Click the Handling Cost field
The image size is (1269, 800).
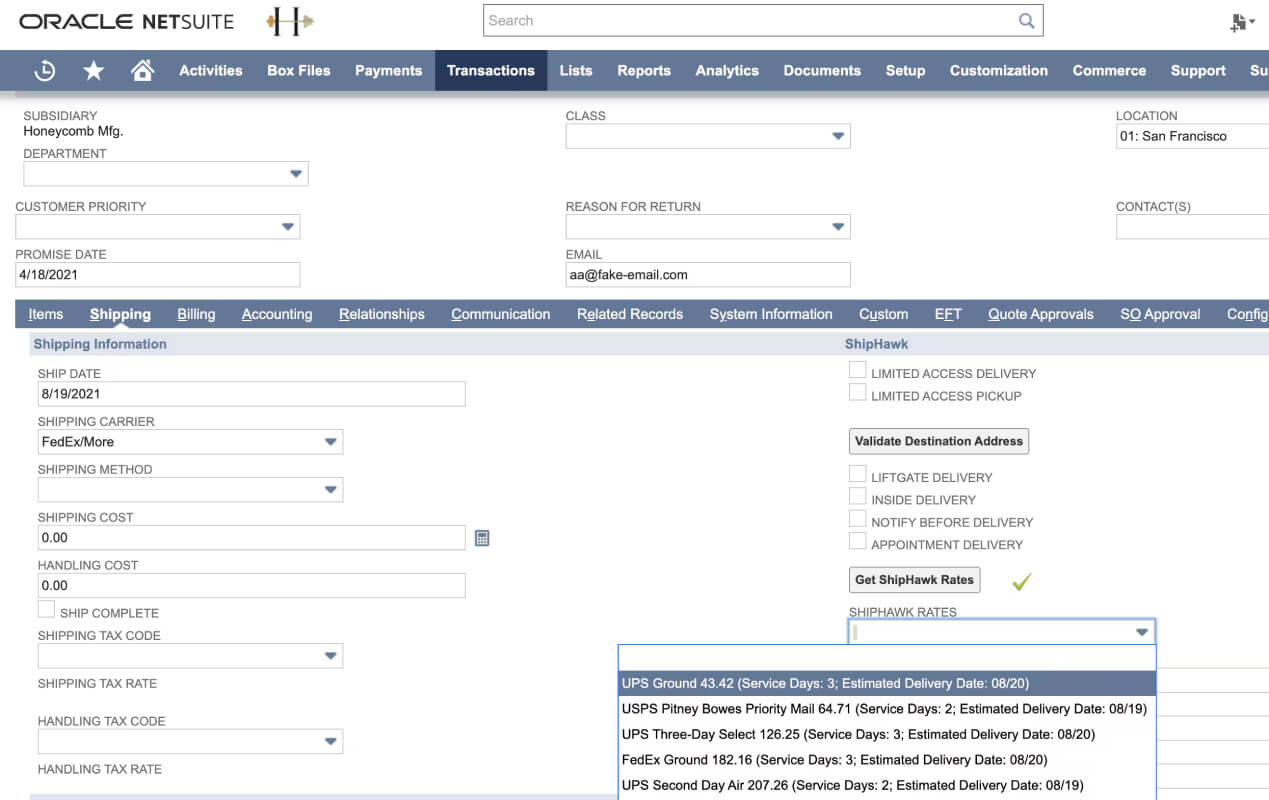(x=252, y=586)
